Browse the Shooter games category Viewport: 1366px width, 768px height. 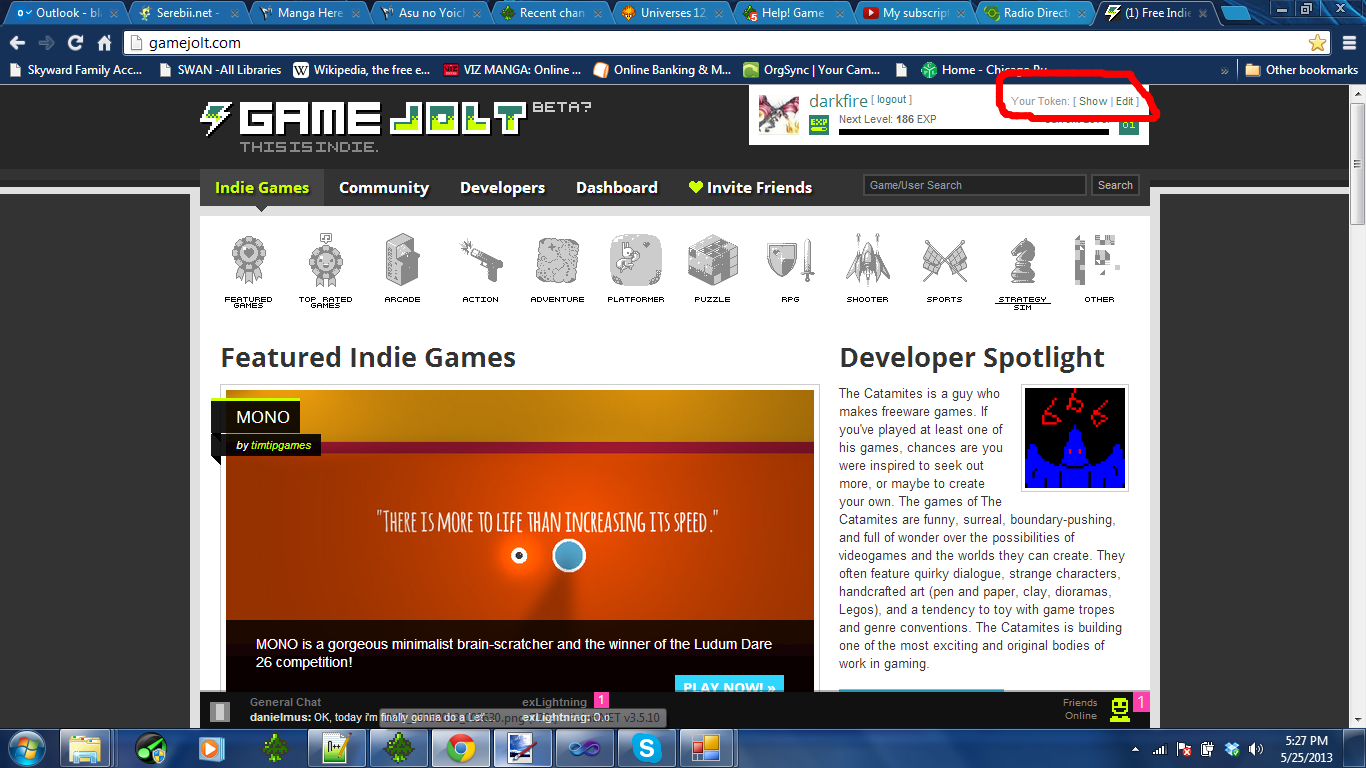[867, 269]
